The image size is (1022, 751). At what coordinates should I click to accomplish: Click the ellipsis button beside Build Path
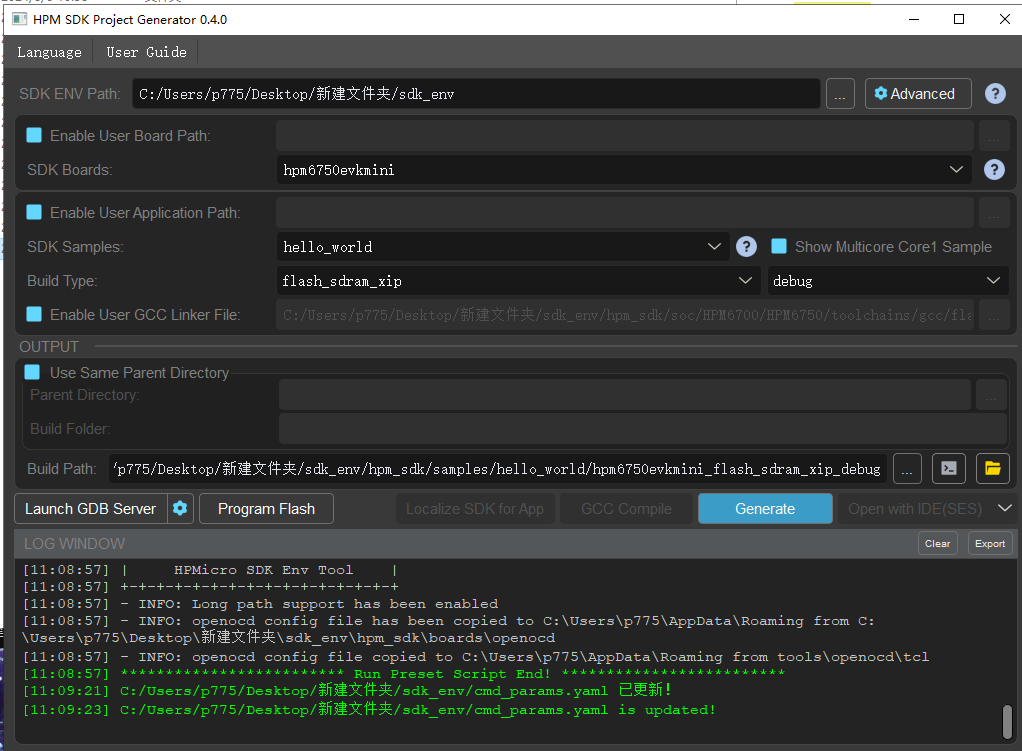(907, 468)
